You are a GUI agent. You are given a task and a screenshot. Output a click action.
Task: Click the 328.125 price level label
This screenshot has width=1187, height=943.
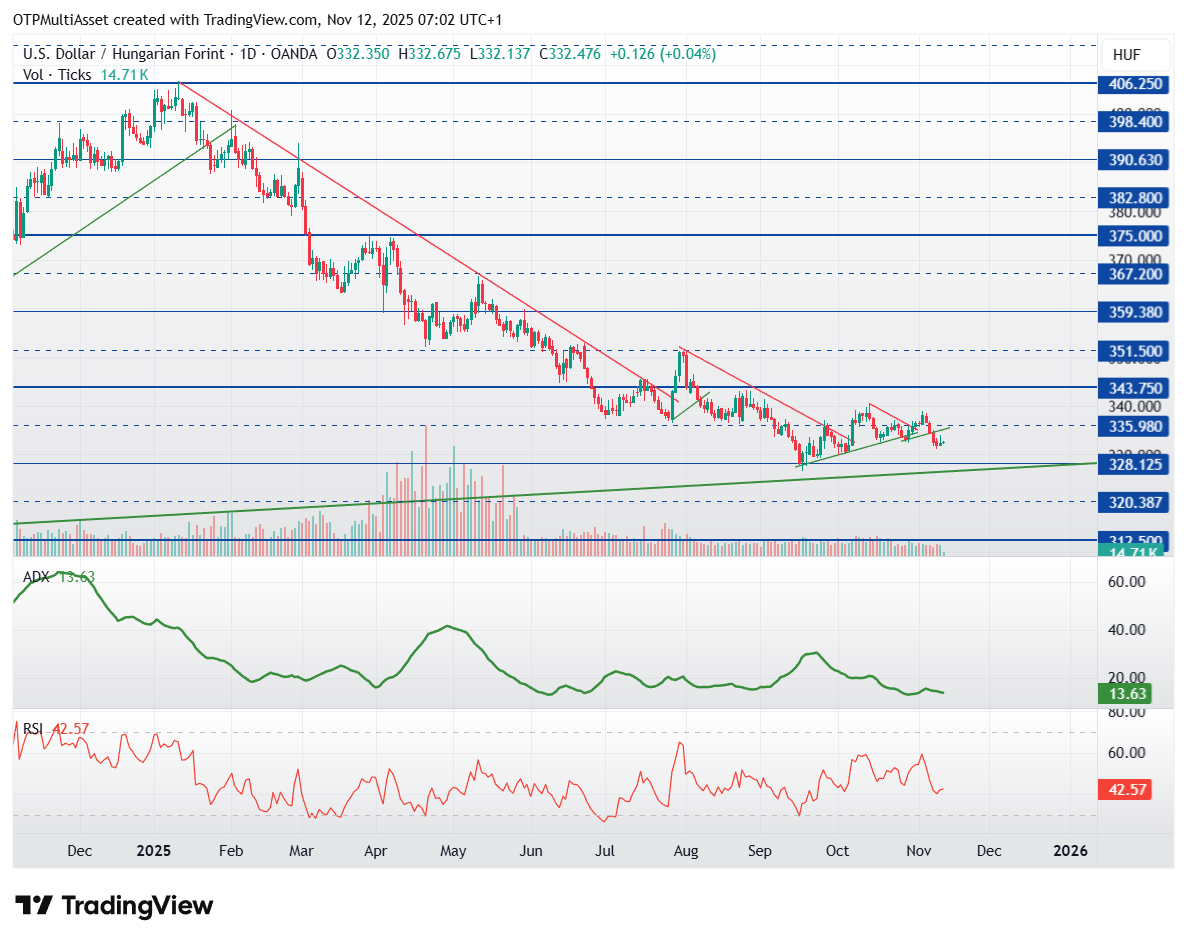(1131, 464)
